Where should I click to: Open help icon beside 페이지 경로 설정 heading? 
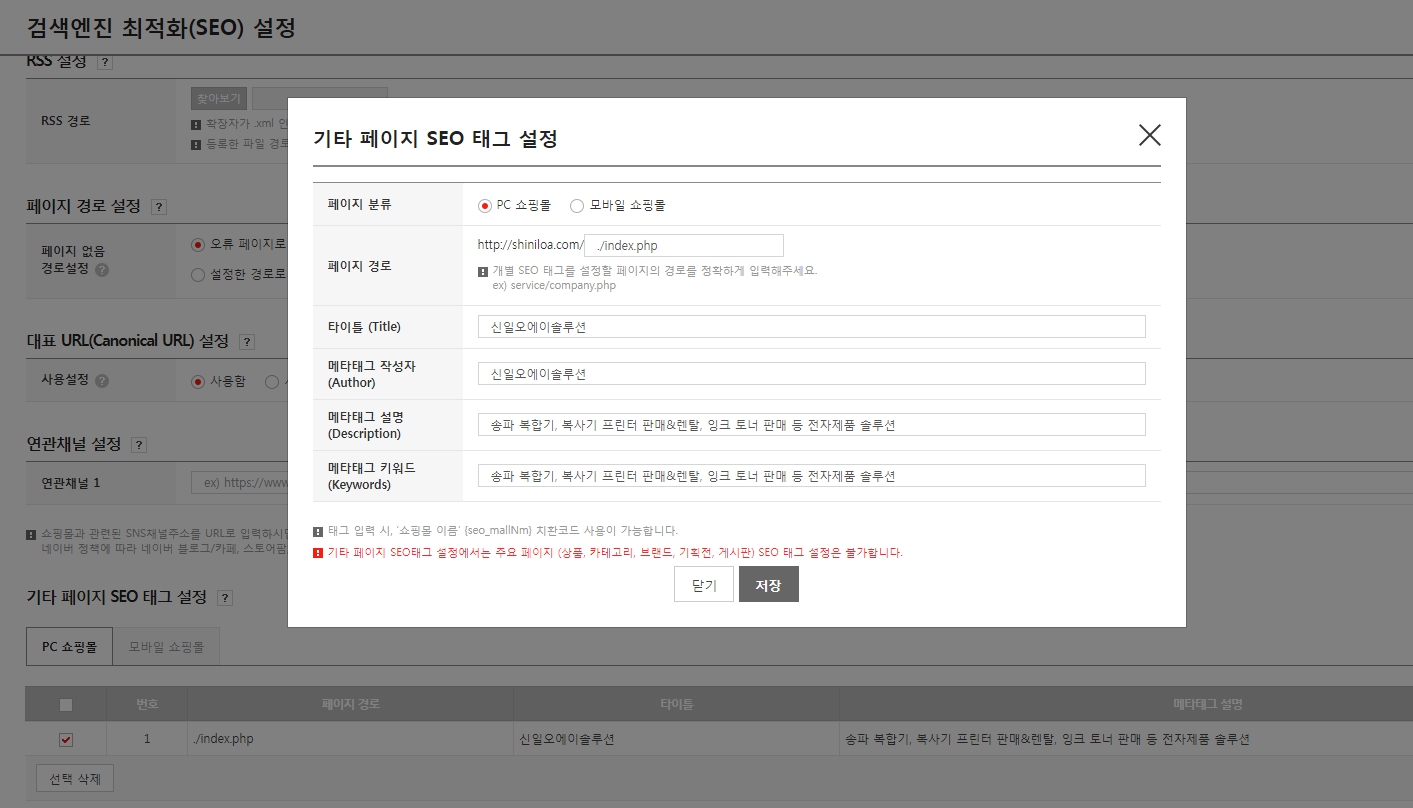[158, 207]
